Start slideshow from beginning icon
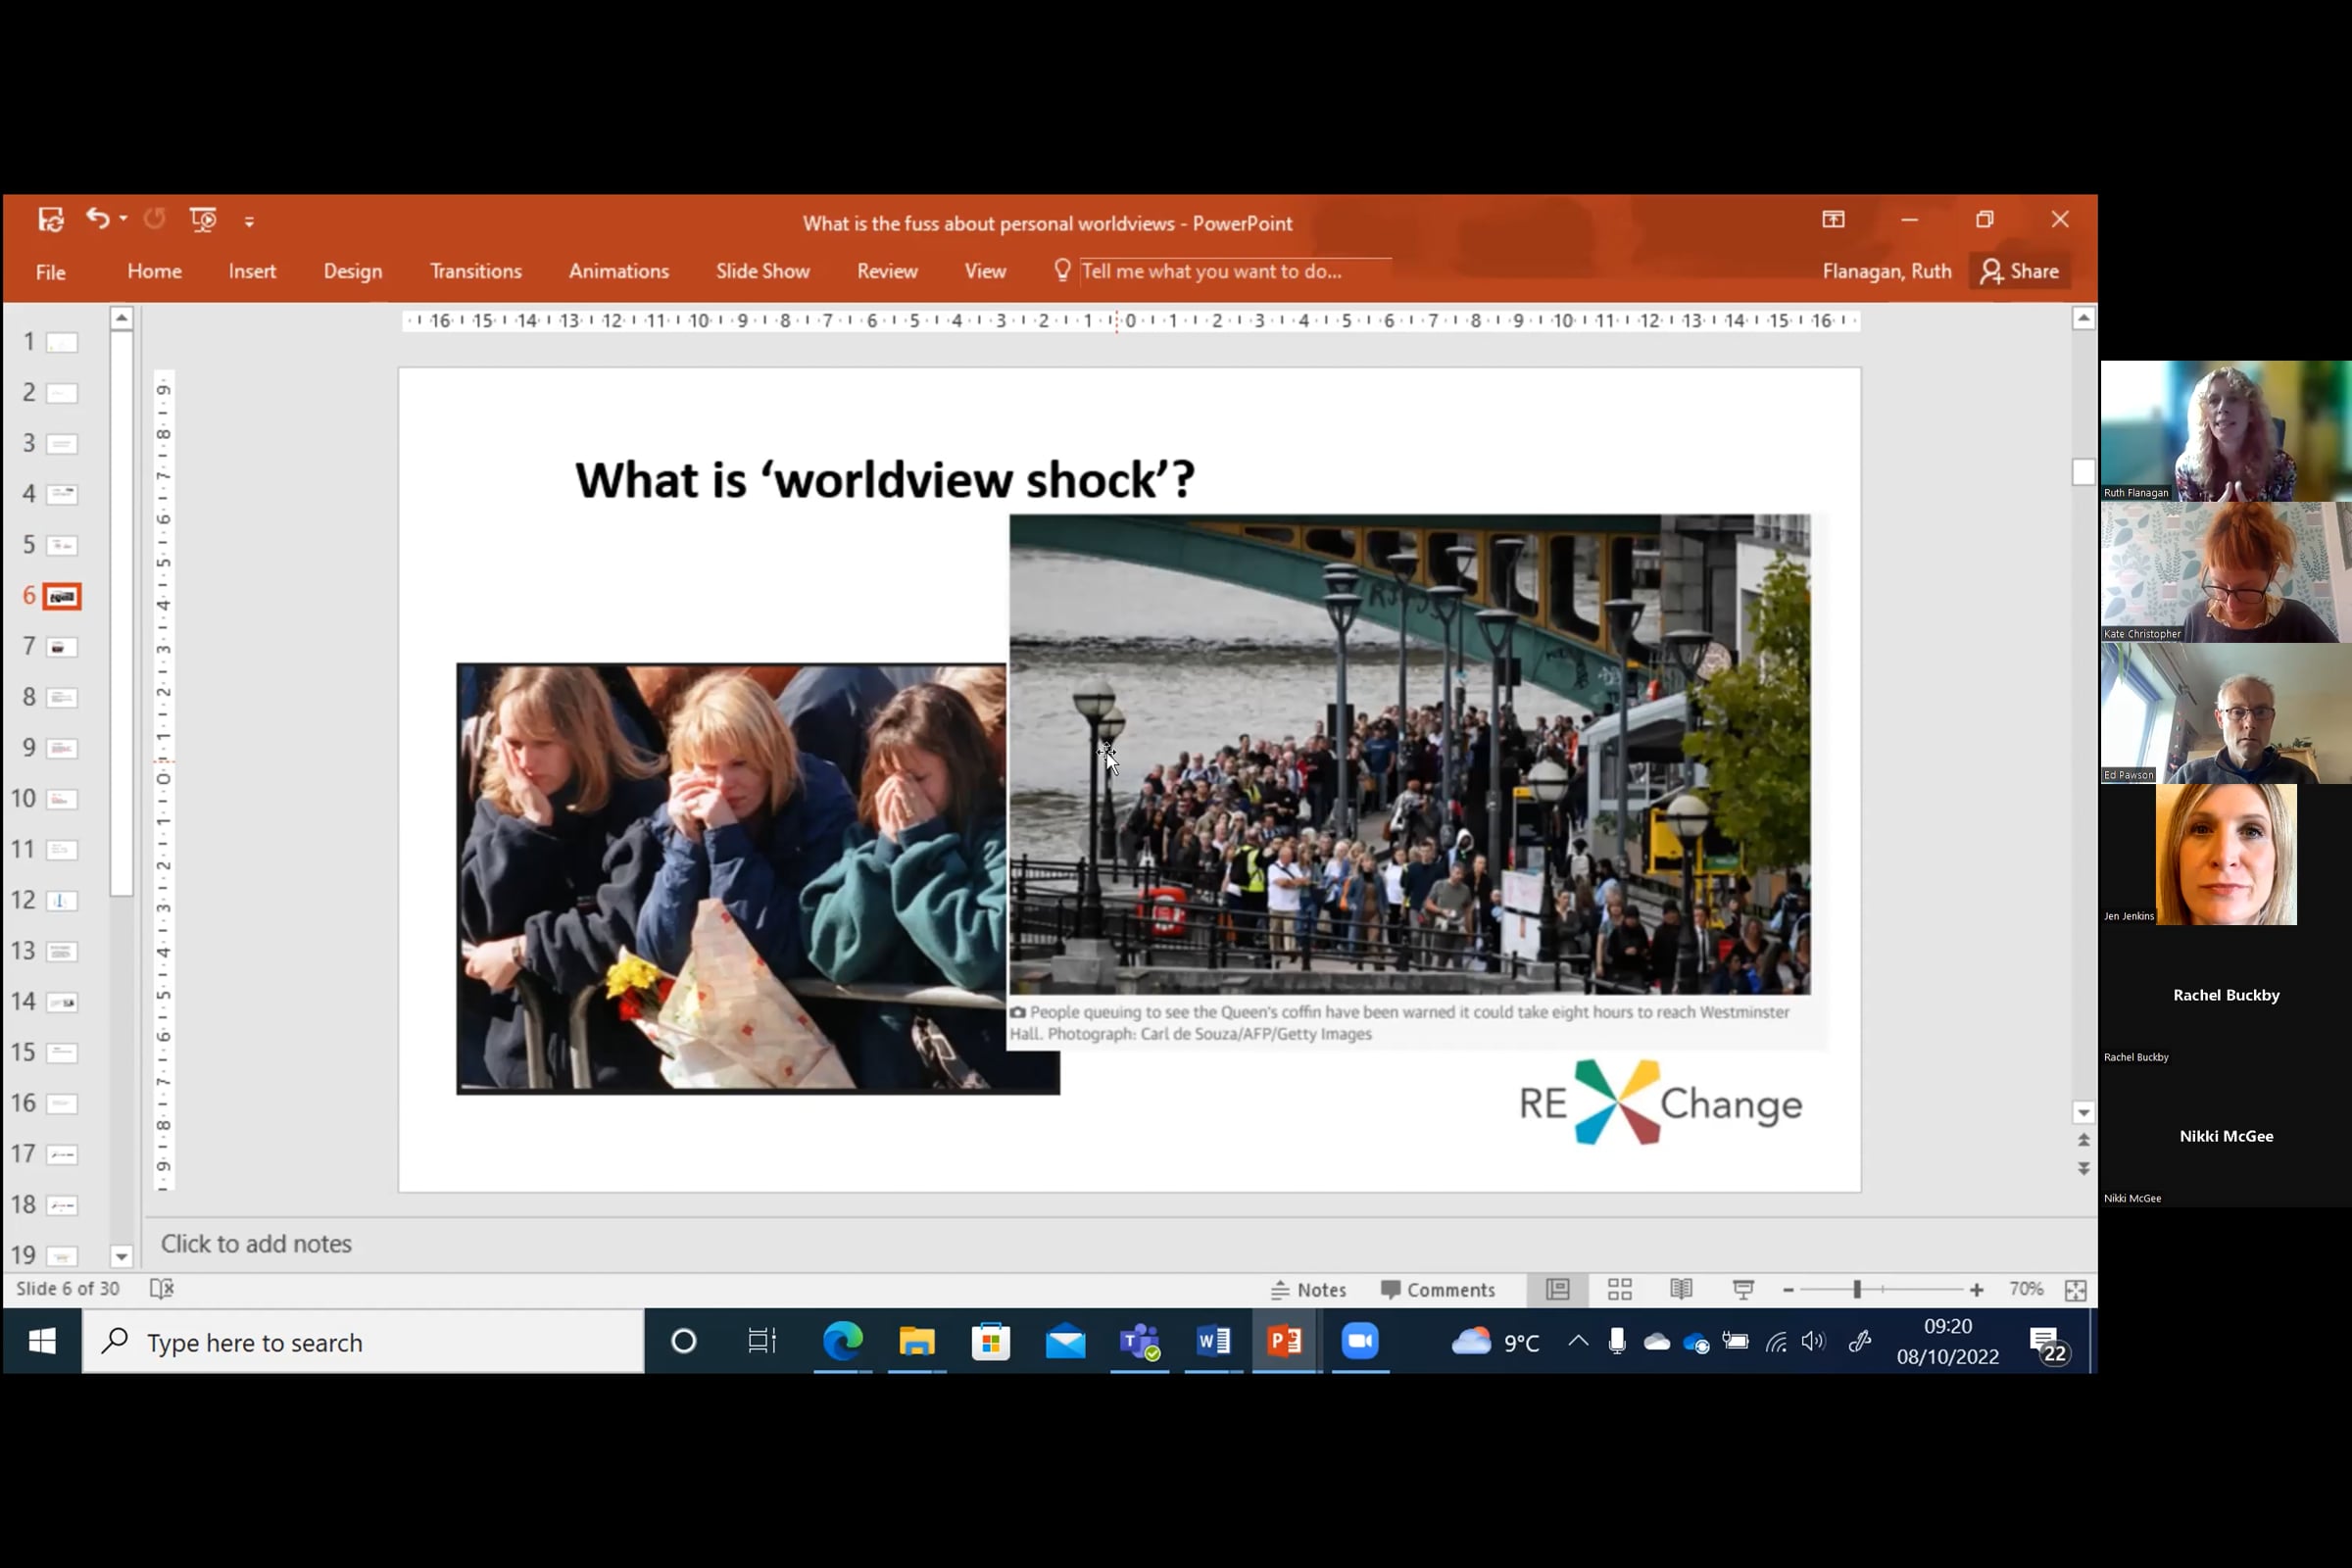Screen dimensions: 2352x1568 coord(203,219)
